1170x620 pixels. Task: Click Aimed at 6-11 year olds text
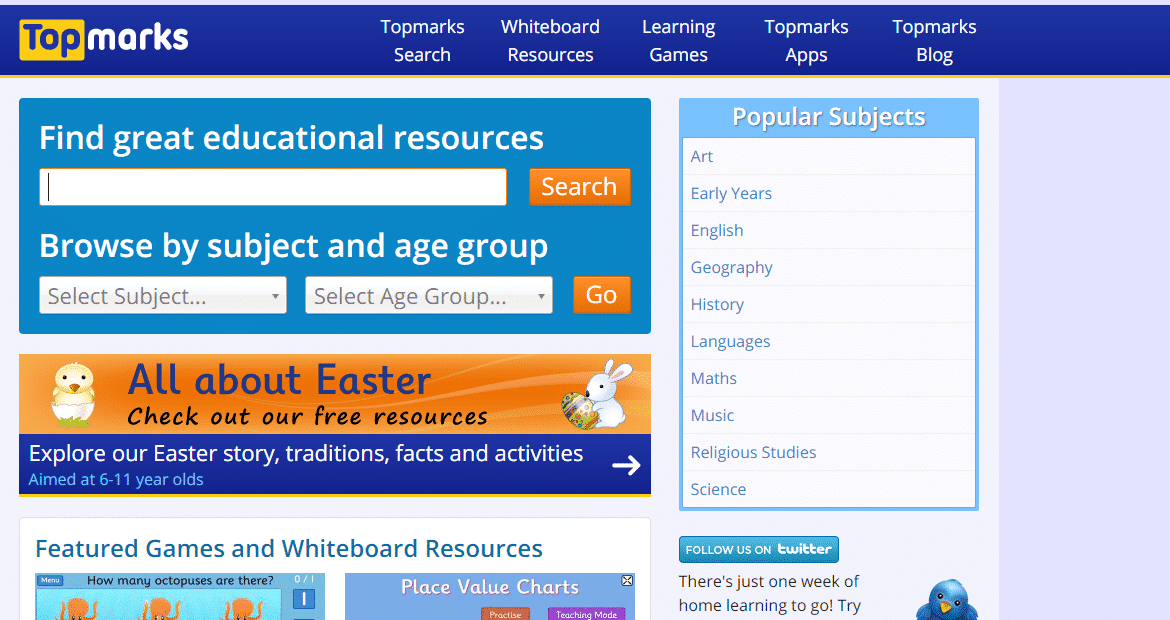(116, 480)
